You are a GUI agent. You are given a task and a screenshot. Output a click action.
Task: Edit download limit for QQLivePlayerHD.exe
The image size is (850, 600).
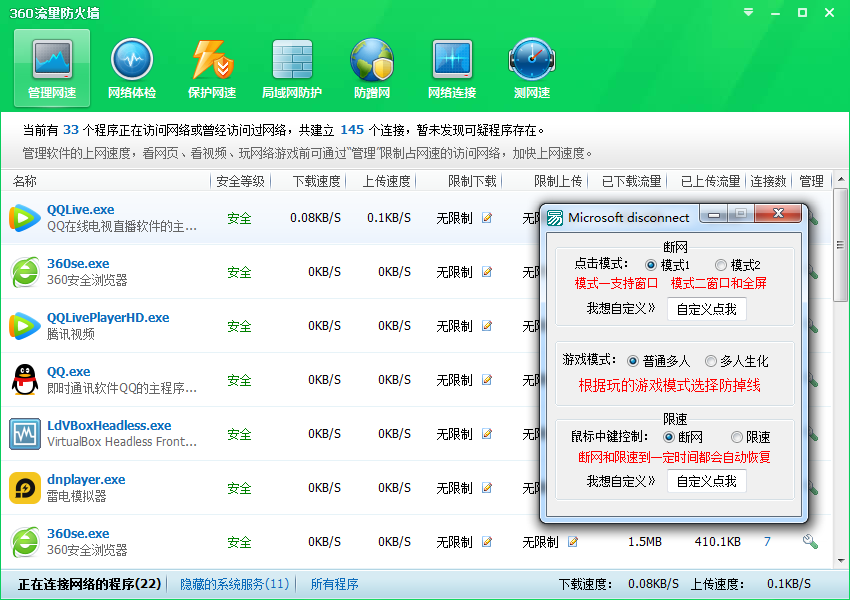pos(487,326)
